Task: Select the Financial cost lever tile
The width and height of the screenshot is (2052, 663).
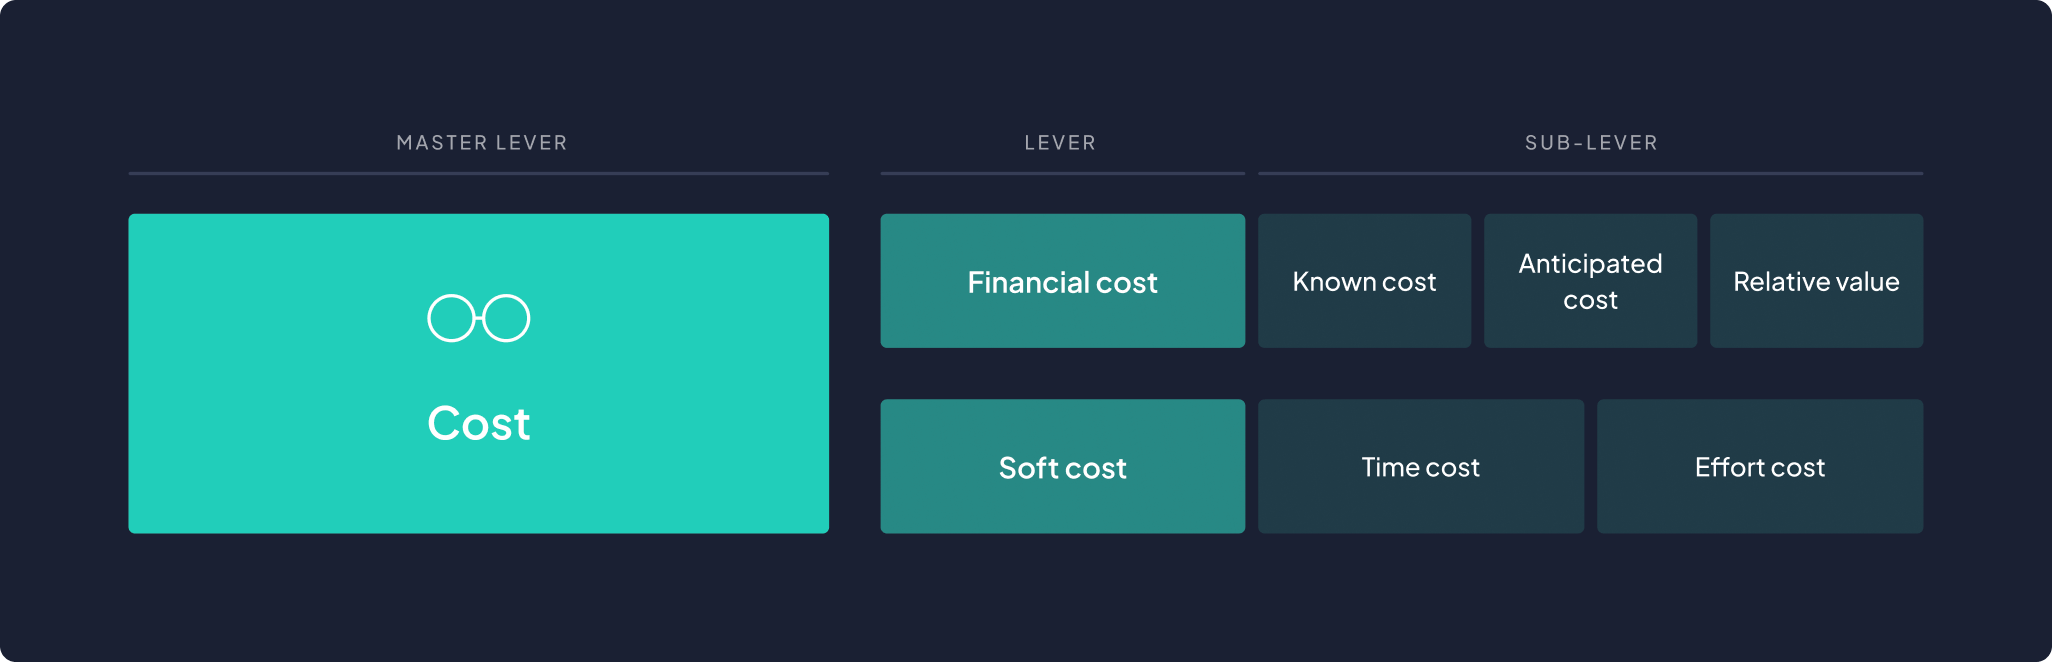Action: [1062, 281]
